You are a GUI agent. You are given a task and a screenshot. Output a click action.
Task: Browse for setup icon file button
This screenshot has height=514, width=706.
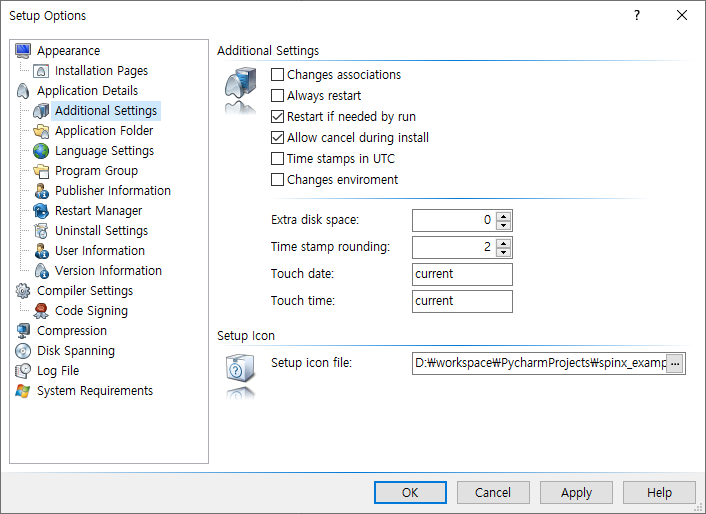coord(675,363)
